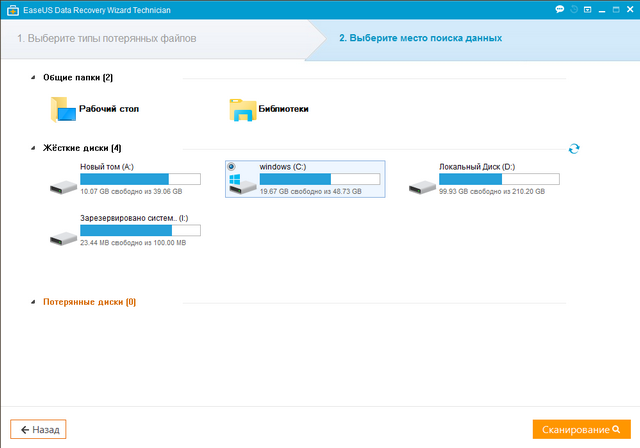Go to step 1 Выберите типы потерянных файлов
This screenshot has height=448, width=640.
[x=107, y=38]
